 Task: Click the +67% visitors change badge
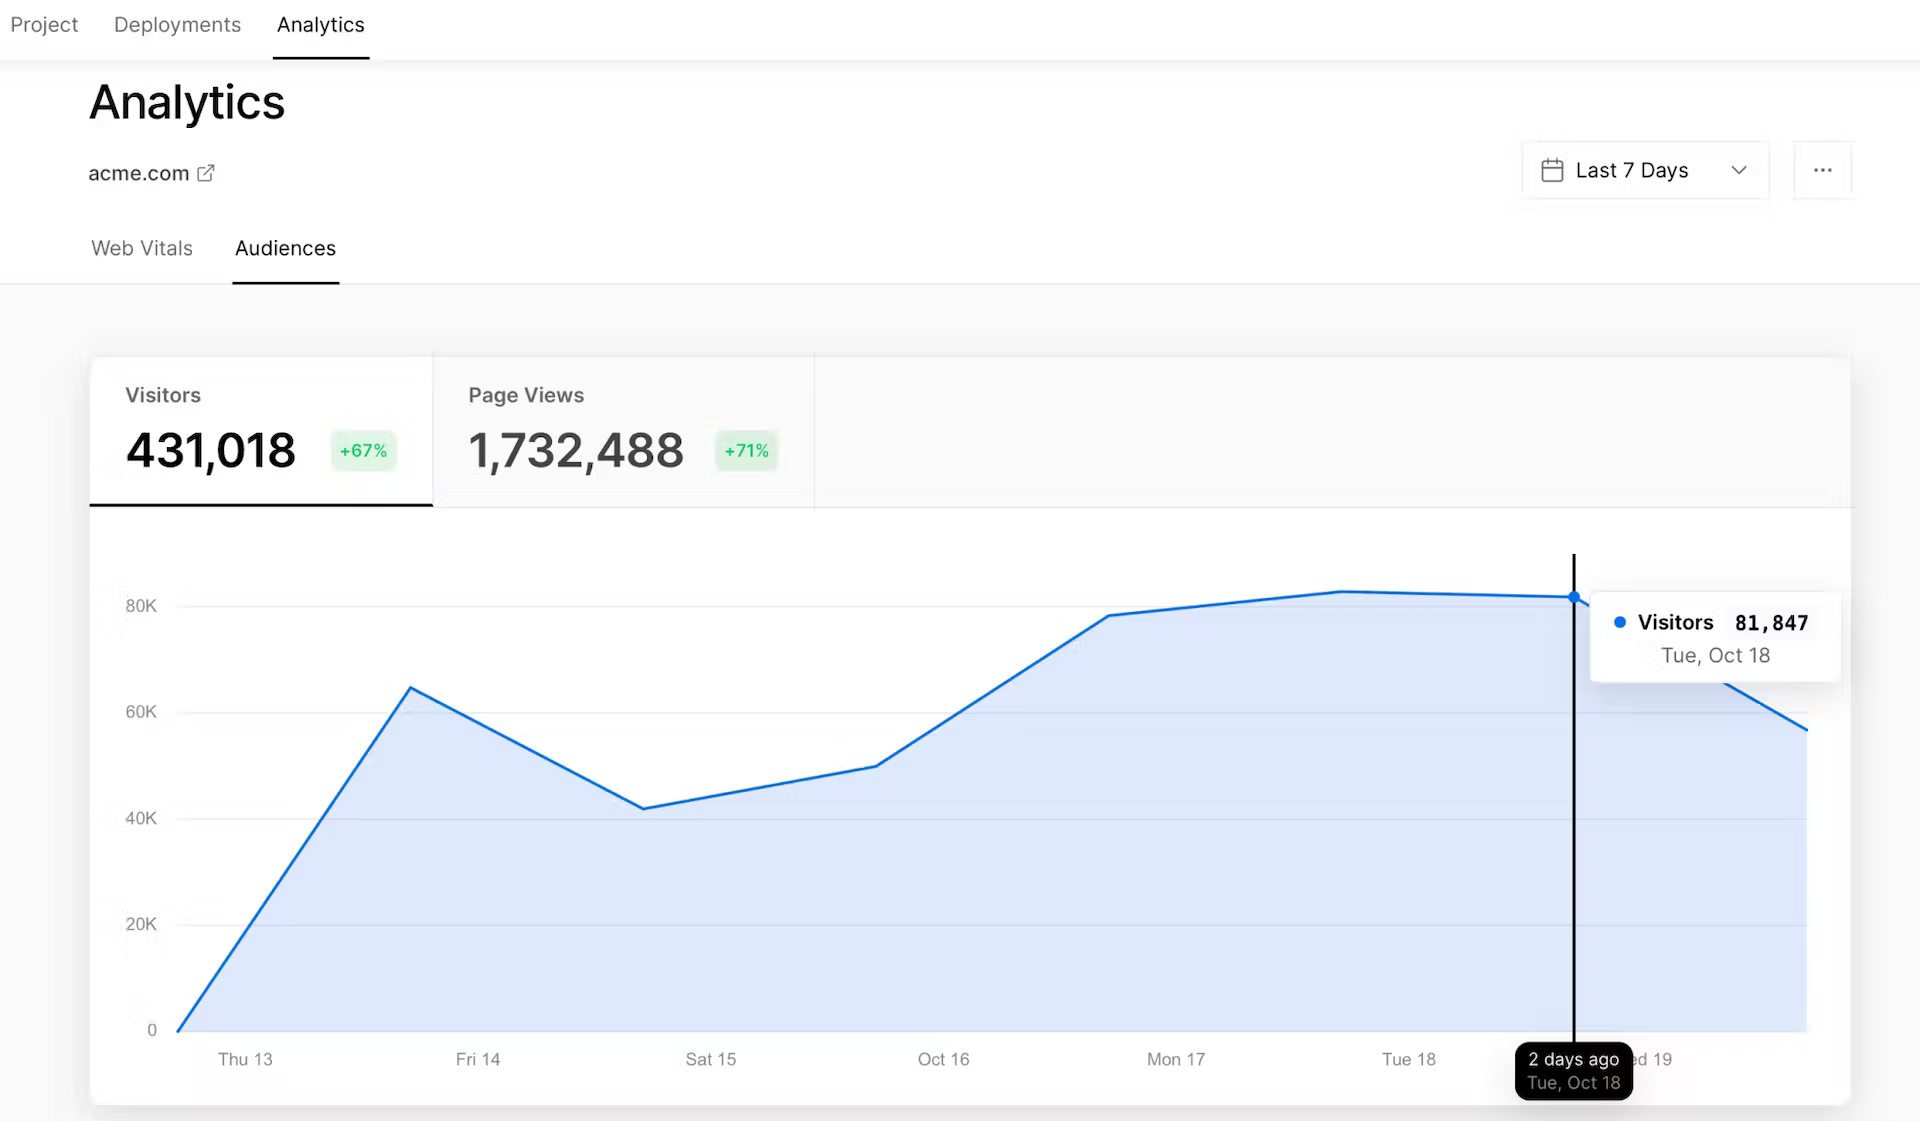[363, 451]
